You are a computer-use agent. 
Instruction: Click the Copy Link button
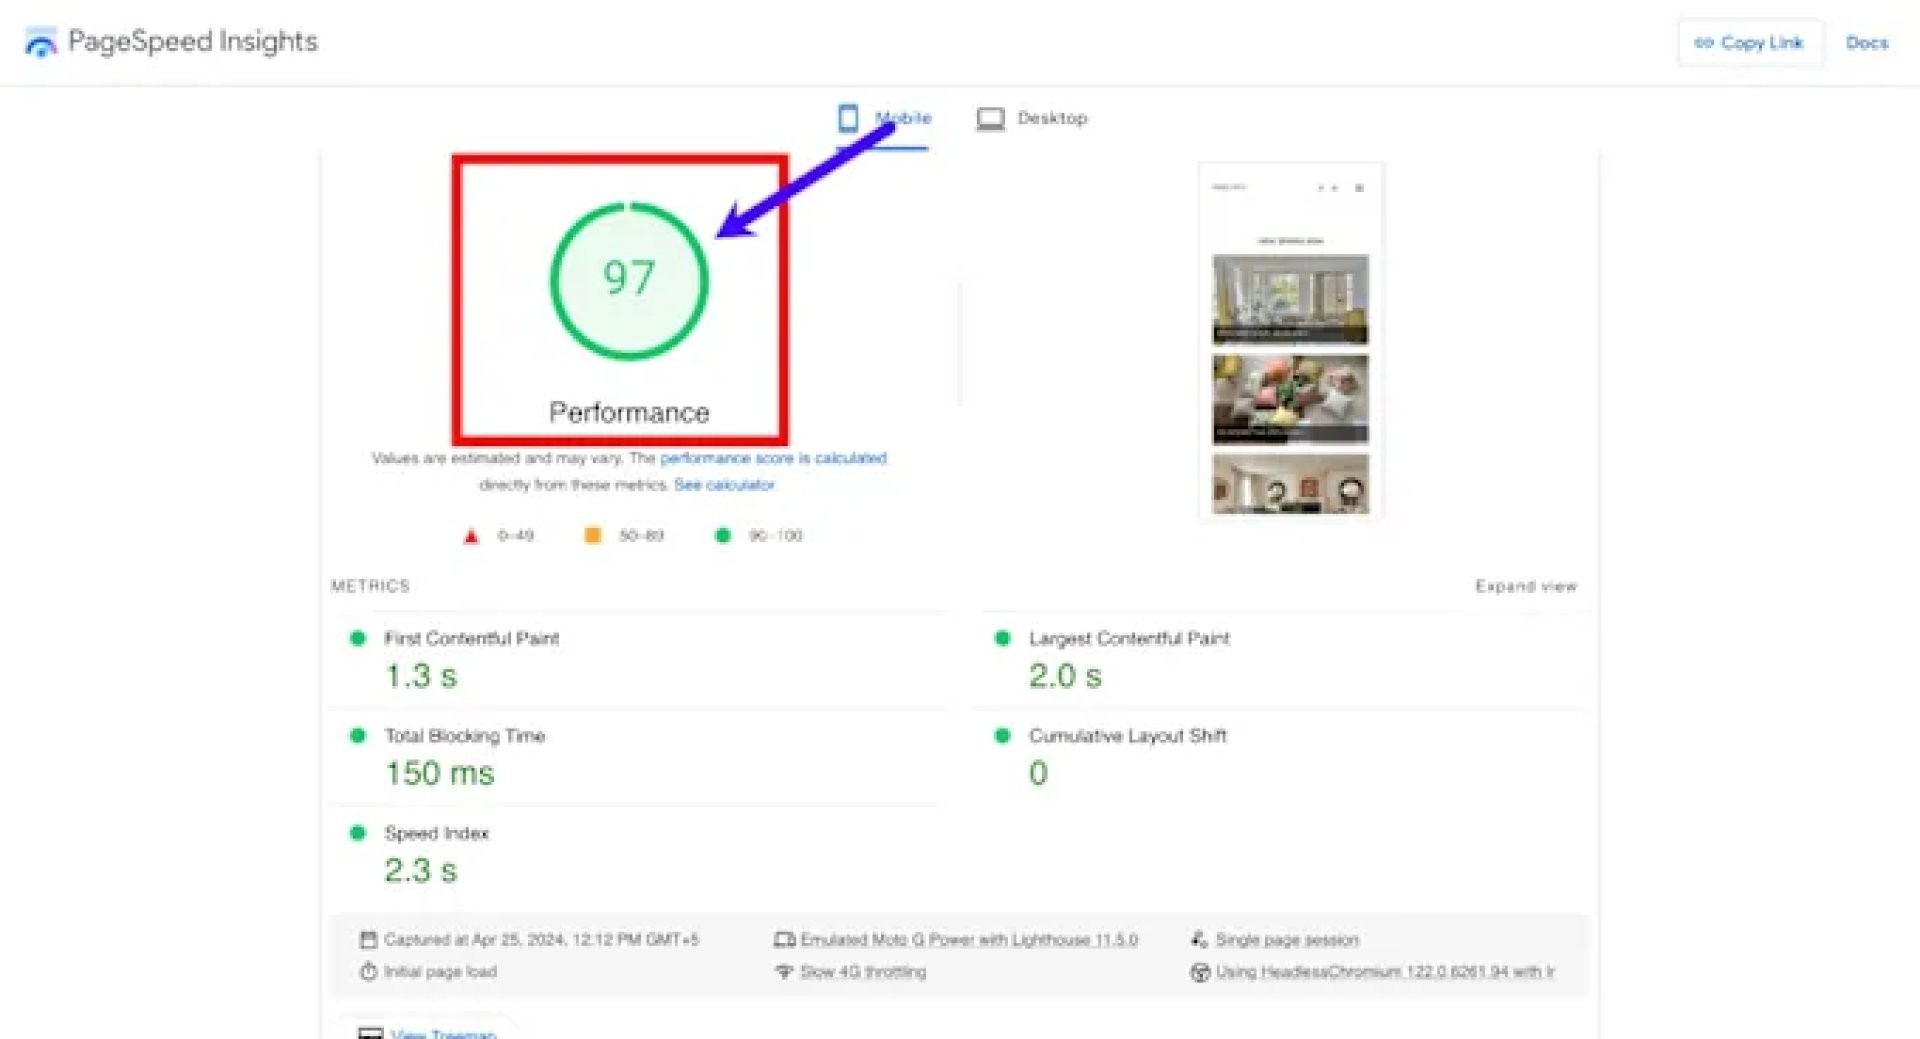(1749, 43)
